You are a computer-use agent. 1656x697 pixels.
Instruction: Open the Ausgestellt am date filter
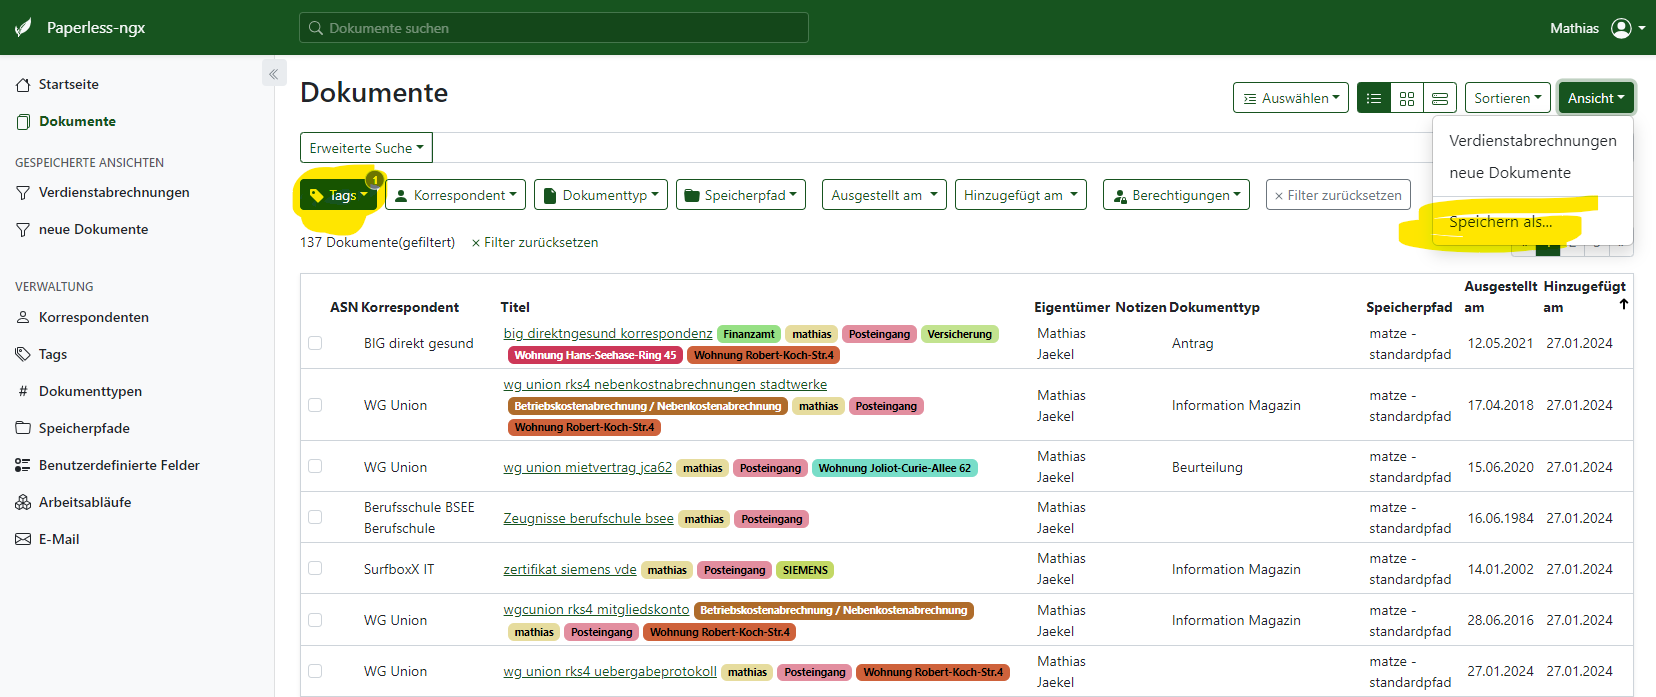point(884,195)
